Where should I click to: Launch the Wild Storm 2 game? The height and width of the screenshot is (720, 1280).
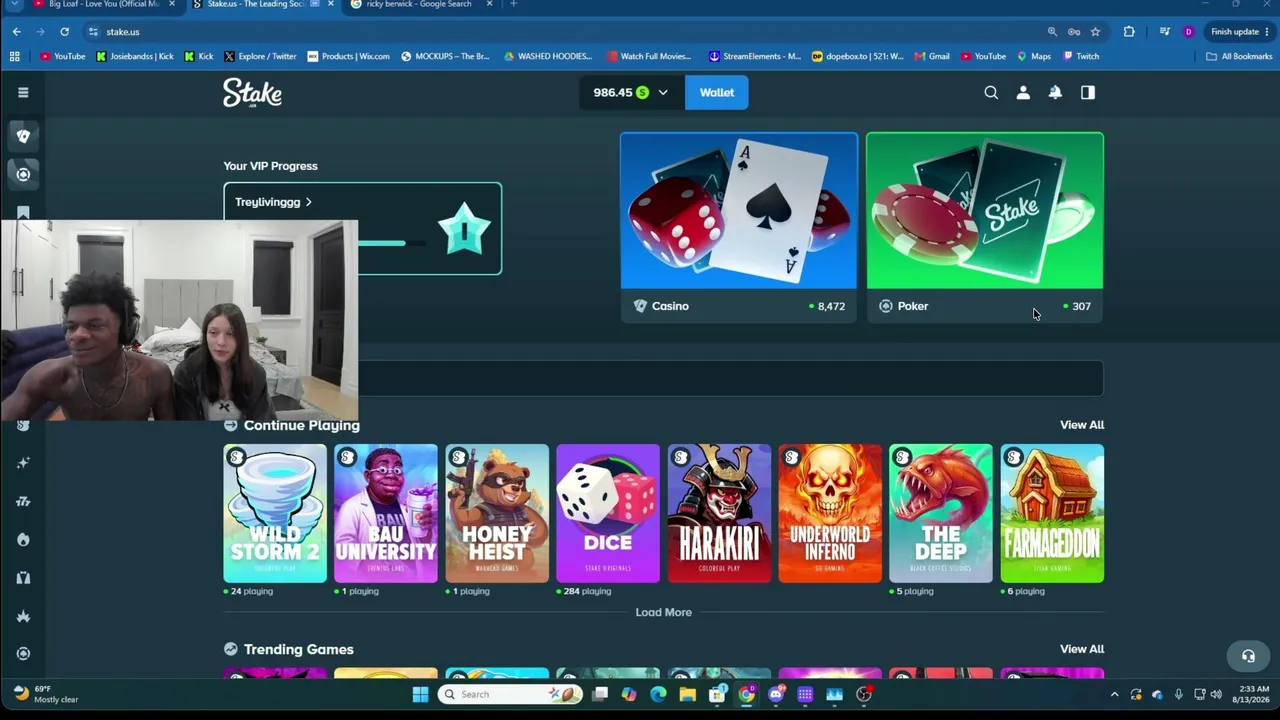tap(275, 513)
